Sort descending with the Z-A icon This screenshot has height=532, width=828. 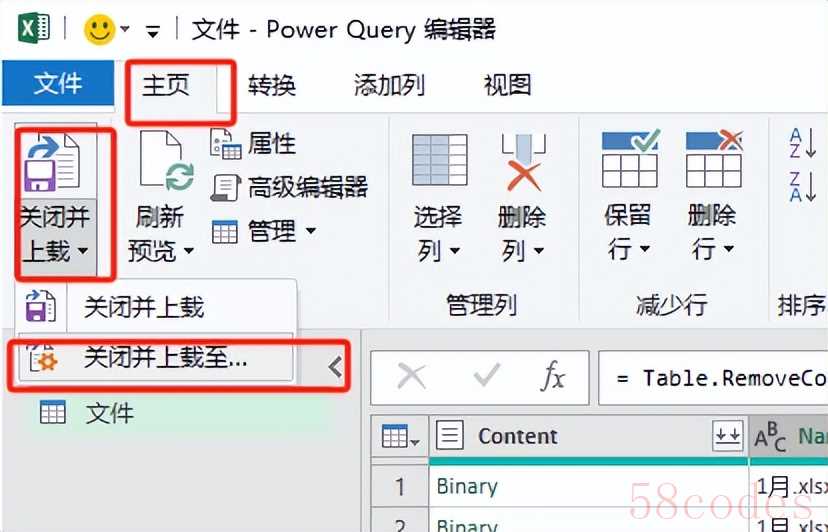tap(802, 186)
